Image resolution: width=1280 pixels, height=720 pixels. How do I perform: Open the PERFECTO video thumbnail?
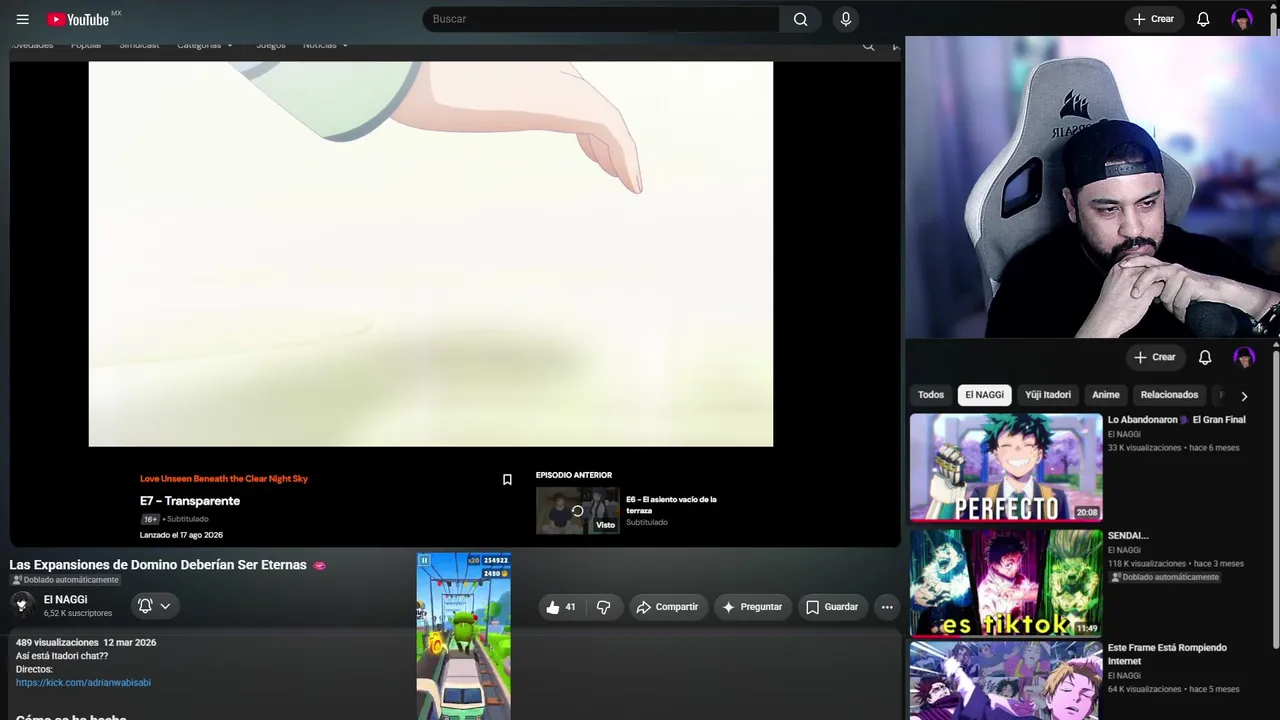click(x=1006, y=468)
